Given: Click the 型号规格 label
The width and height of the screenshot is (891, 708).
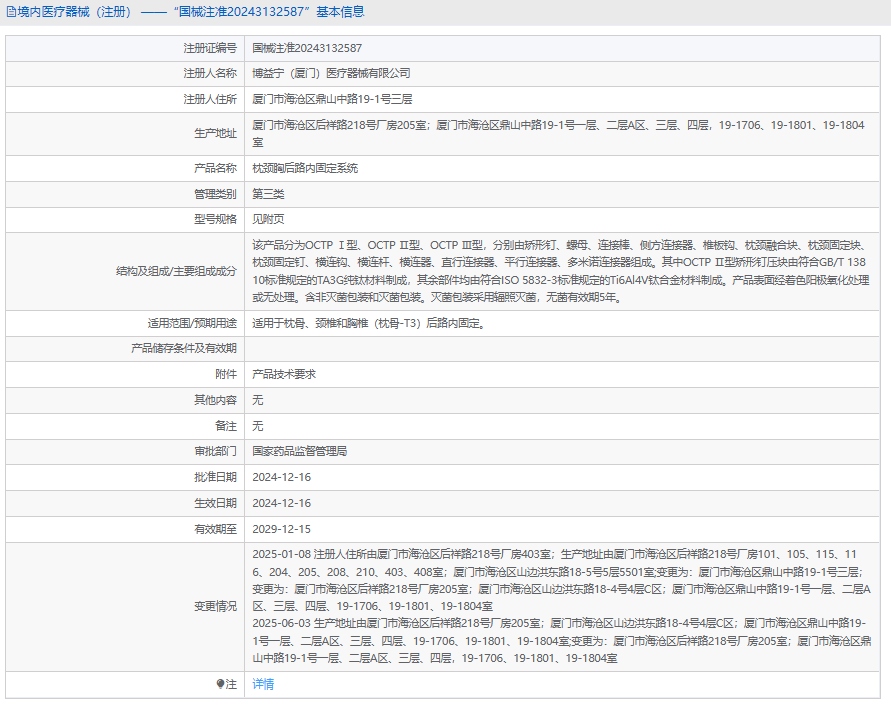Looking at the screenshot, I should click(215, 219).
